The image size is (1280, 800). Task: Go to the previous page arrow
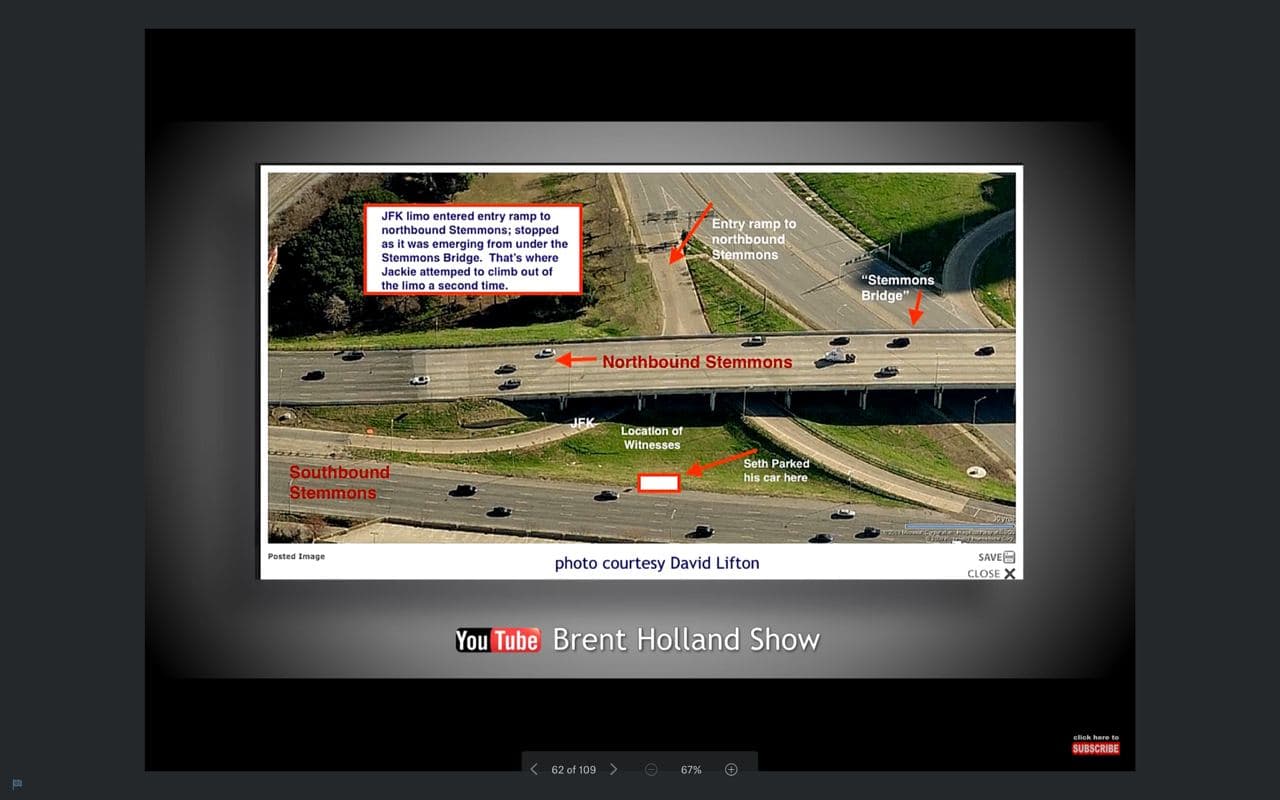coord(534,769)
